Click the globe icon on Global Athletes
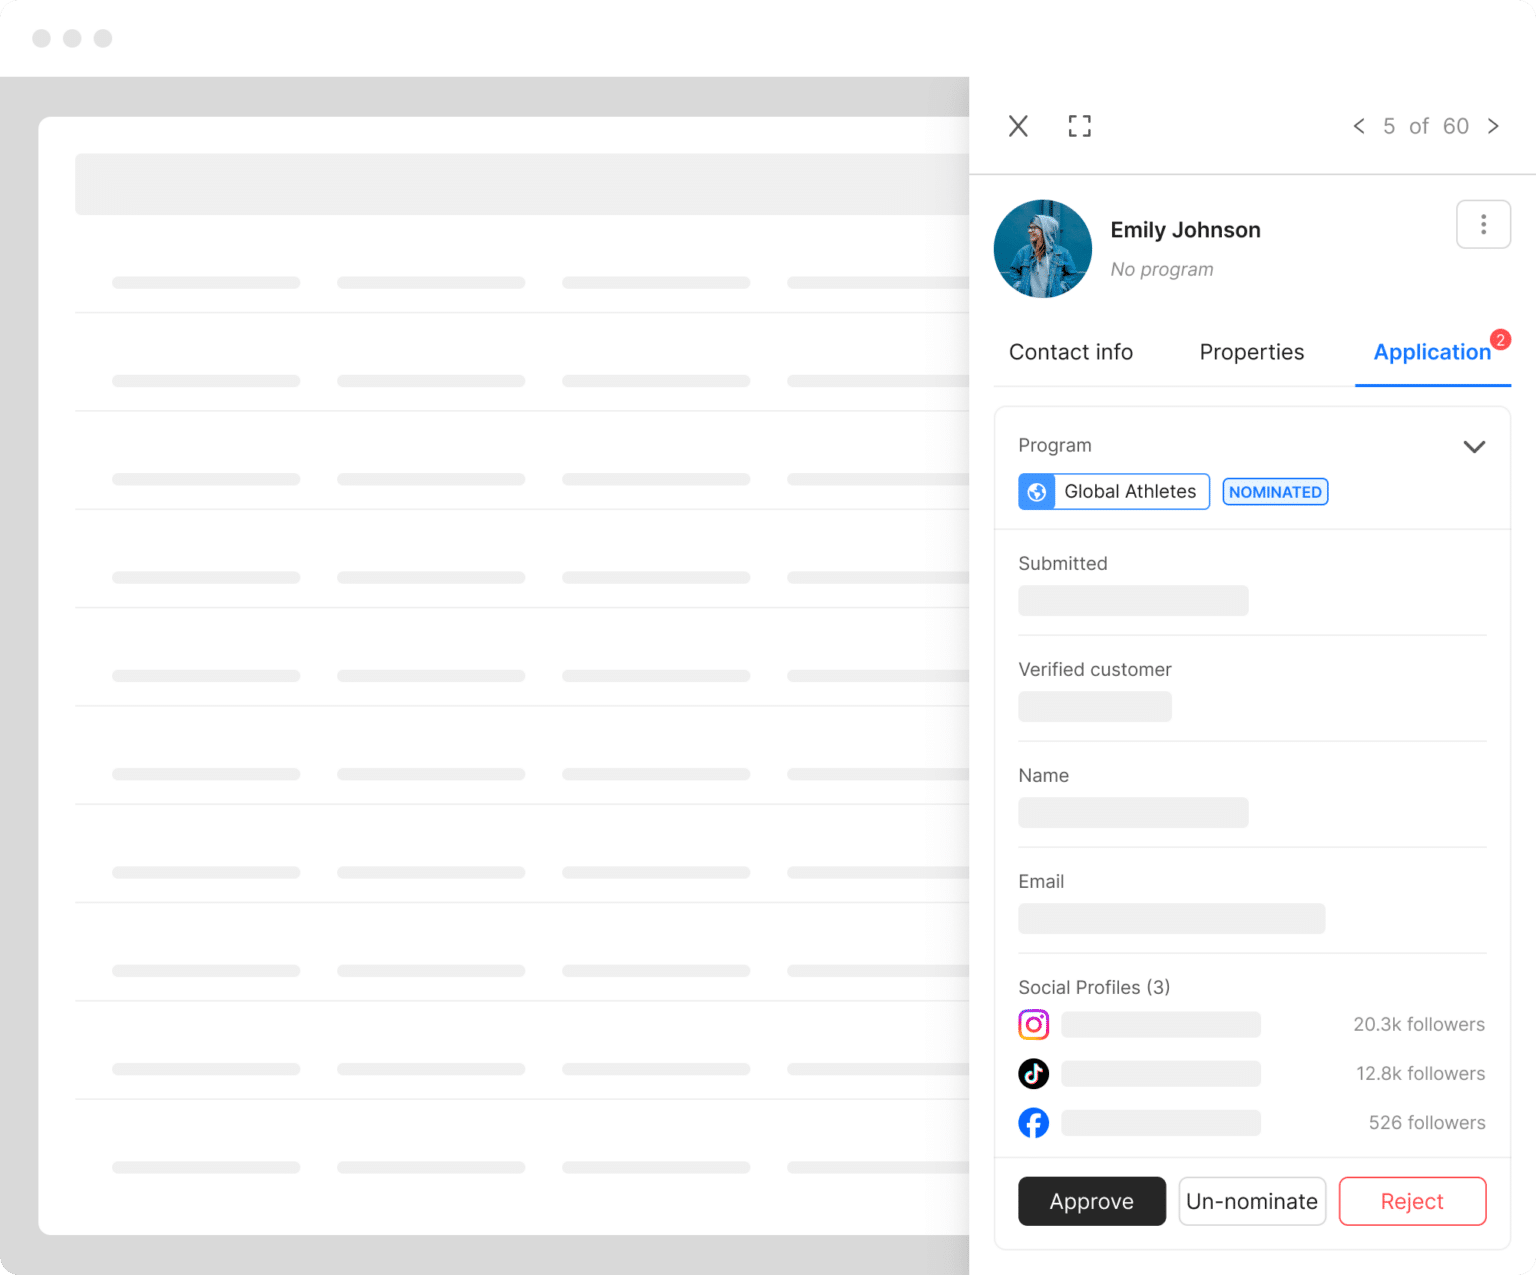This screenshot has height=1275, width=1536. [1037, 492]
